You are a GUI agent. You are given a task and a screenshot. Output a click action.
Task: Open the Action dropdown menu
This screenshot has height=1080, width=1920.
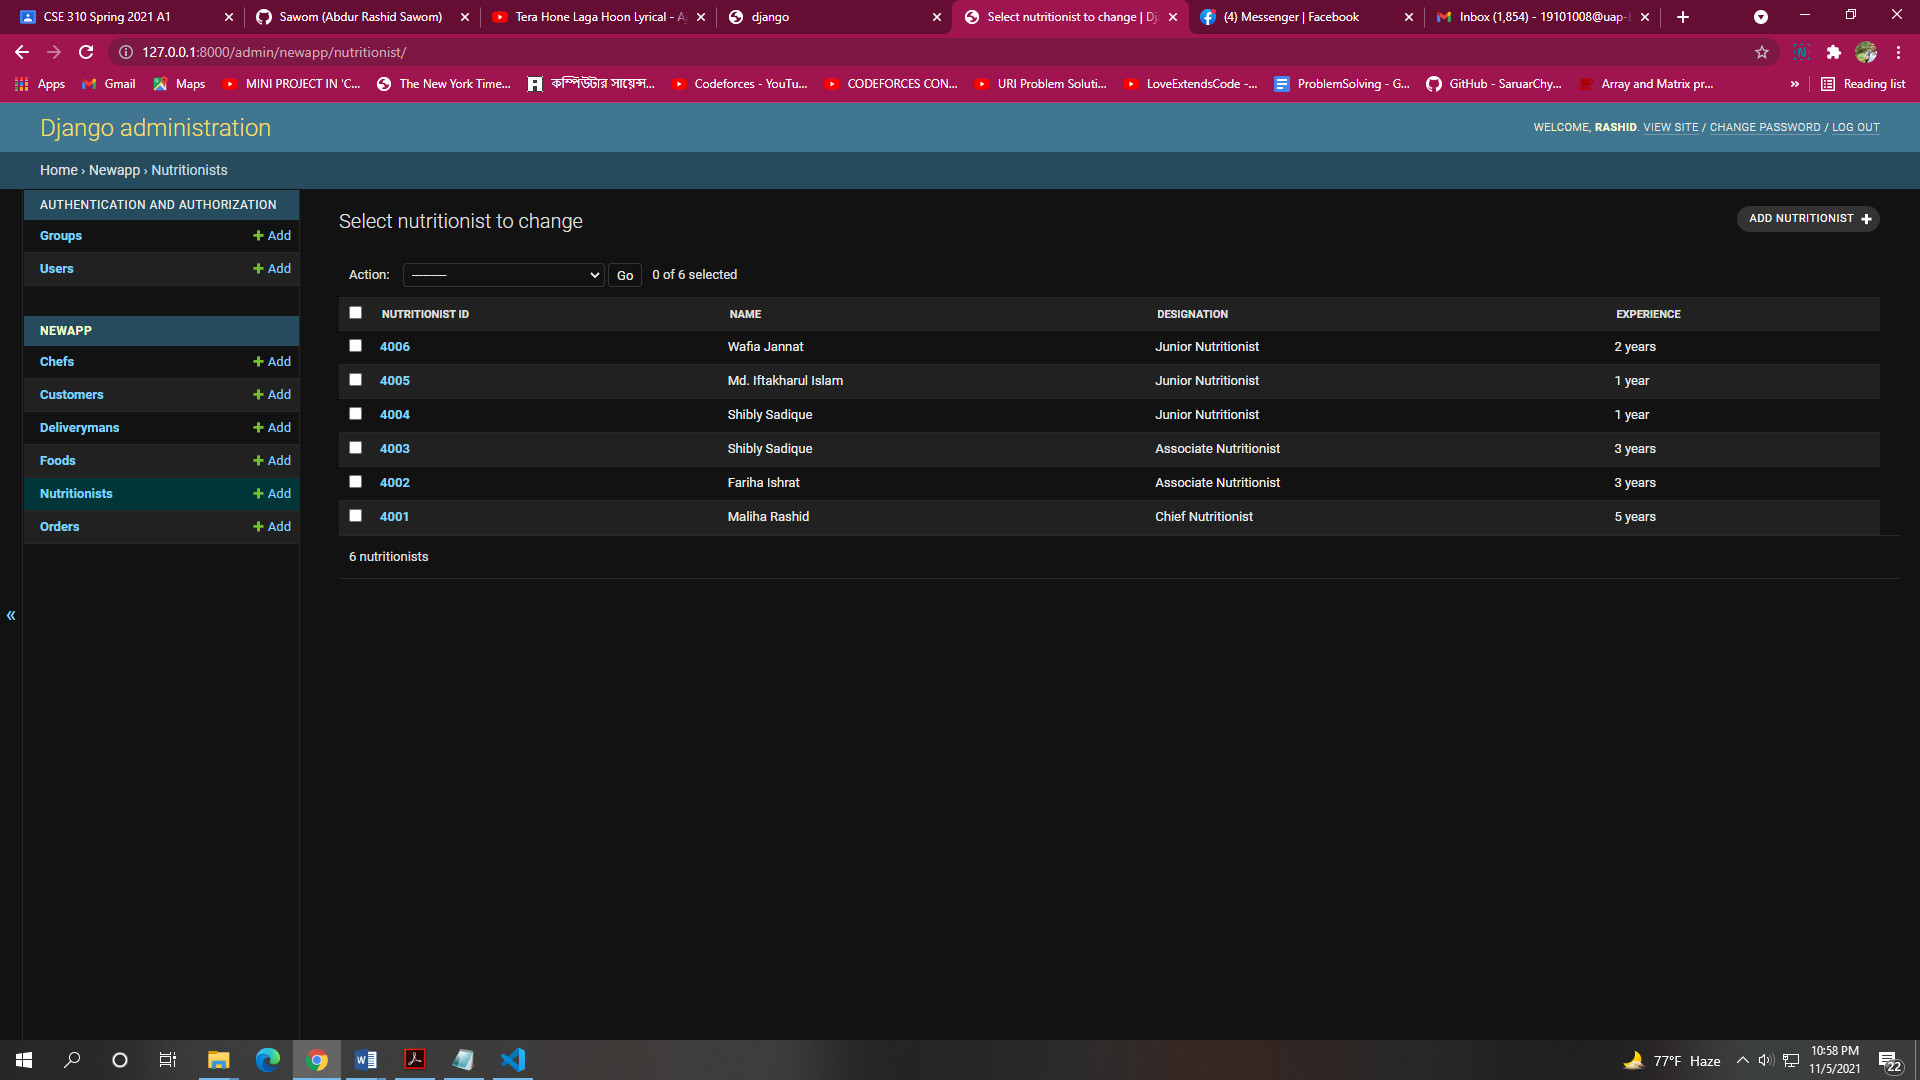click(503, 275)
